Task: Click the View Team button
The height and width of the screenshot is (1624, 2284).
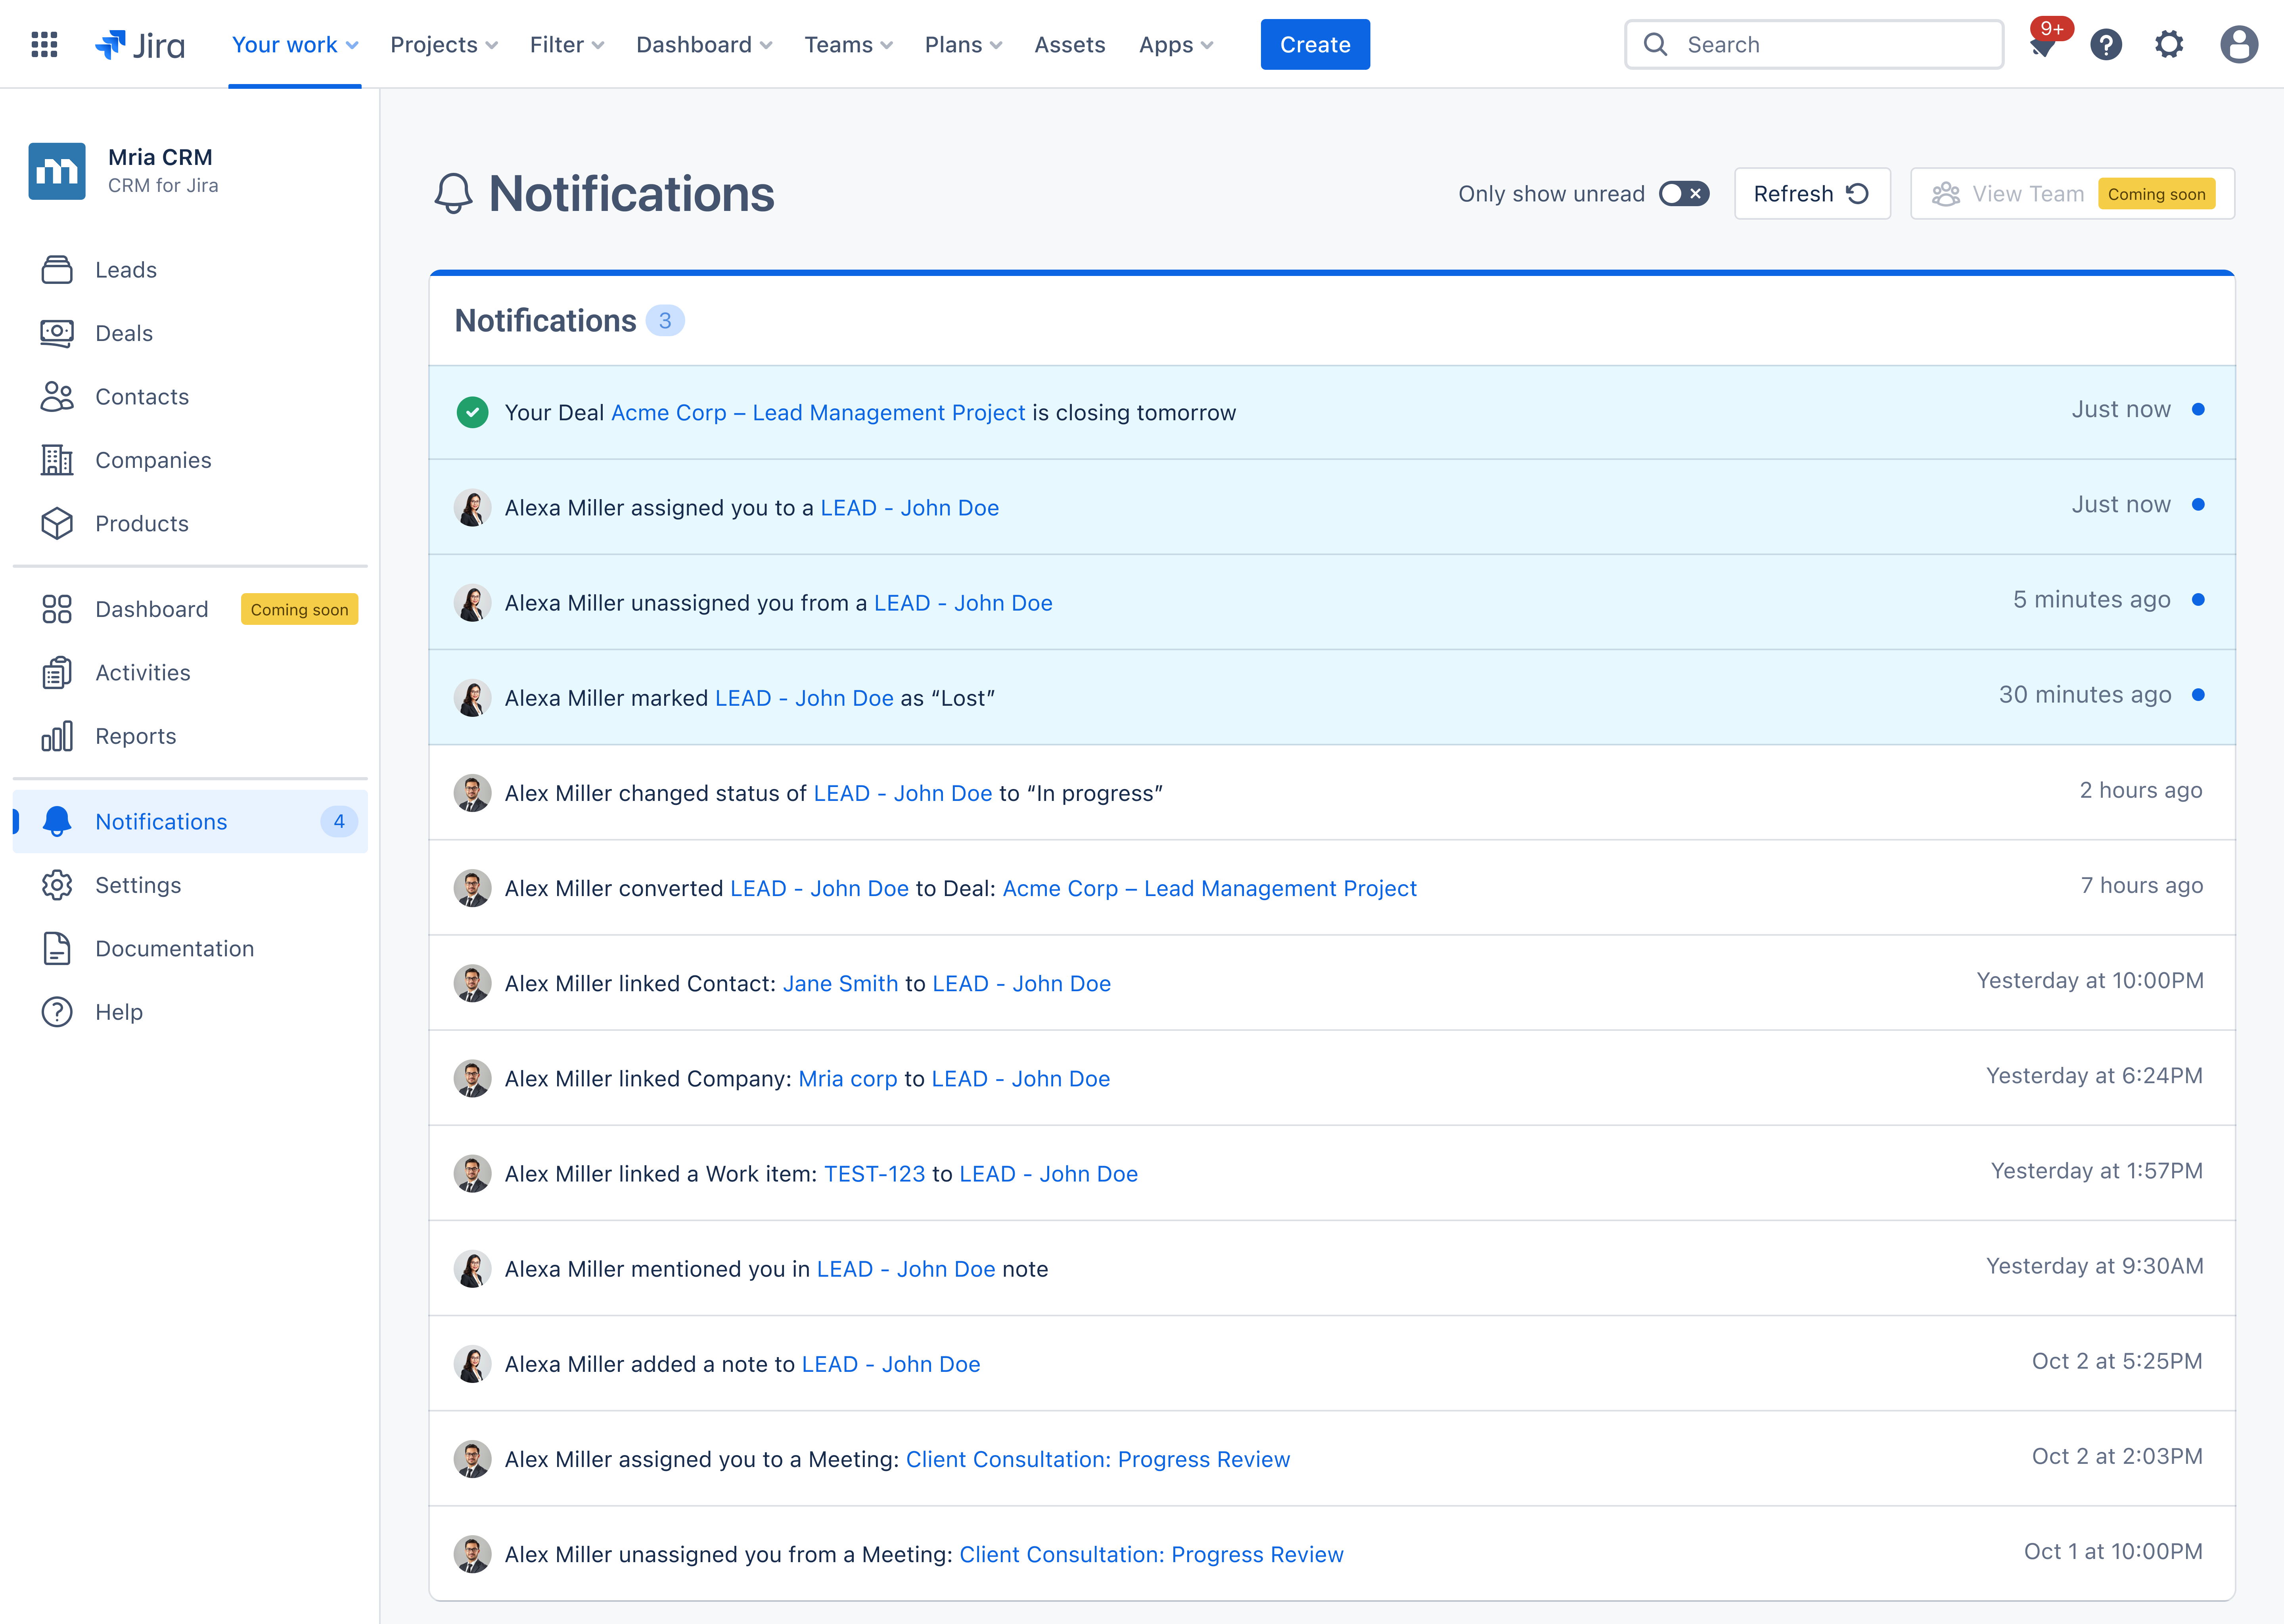Action: coord(2072,194)
